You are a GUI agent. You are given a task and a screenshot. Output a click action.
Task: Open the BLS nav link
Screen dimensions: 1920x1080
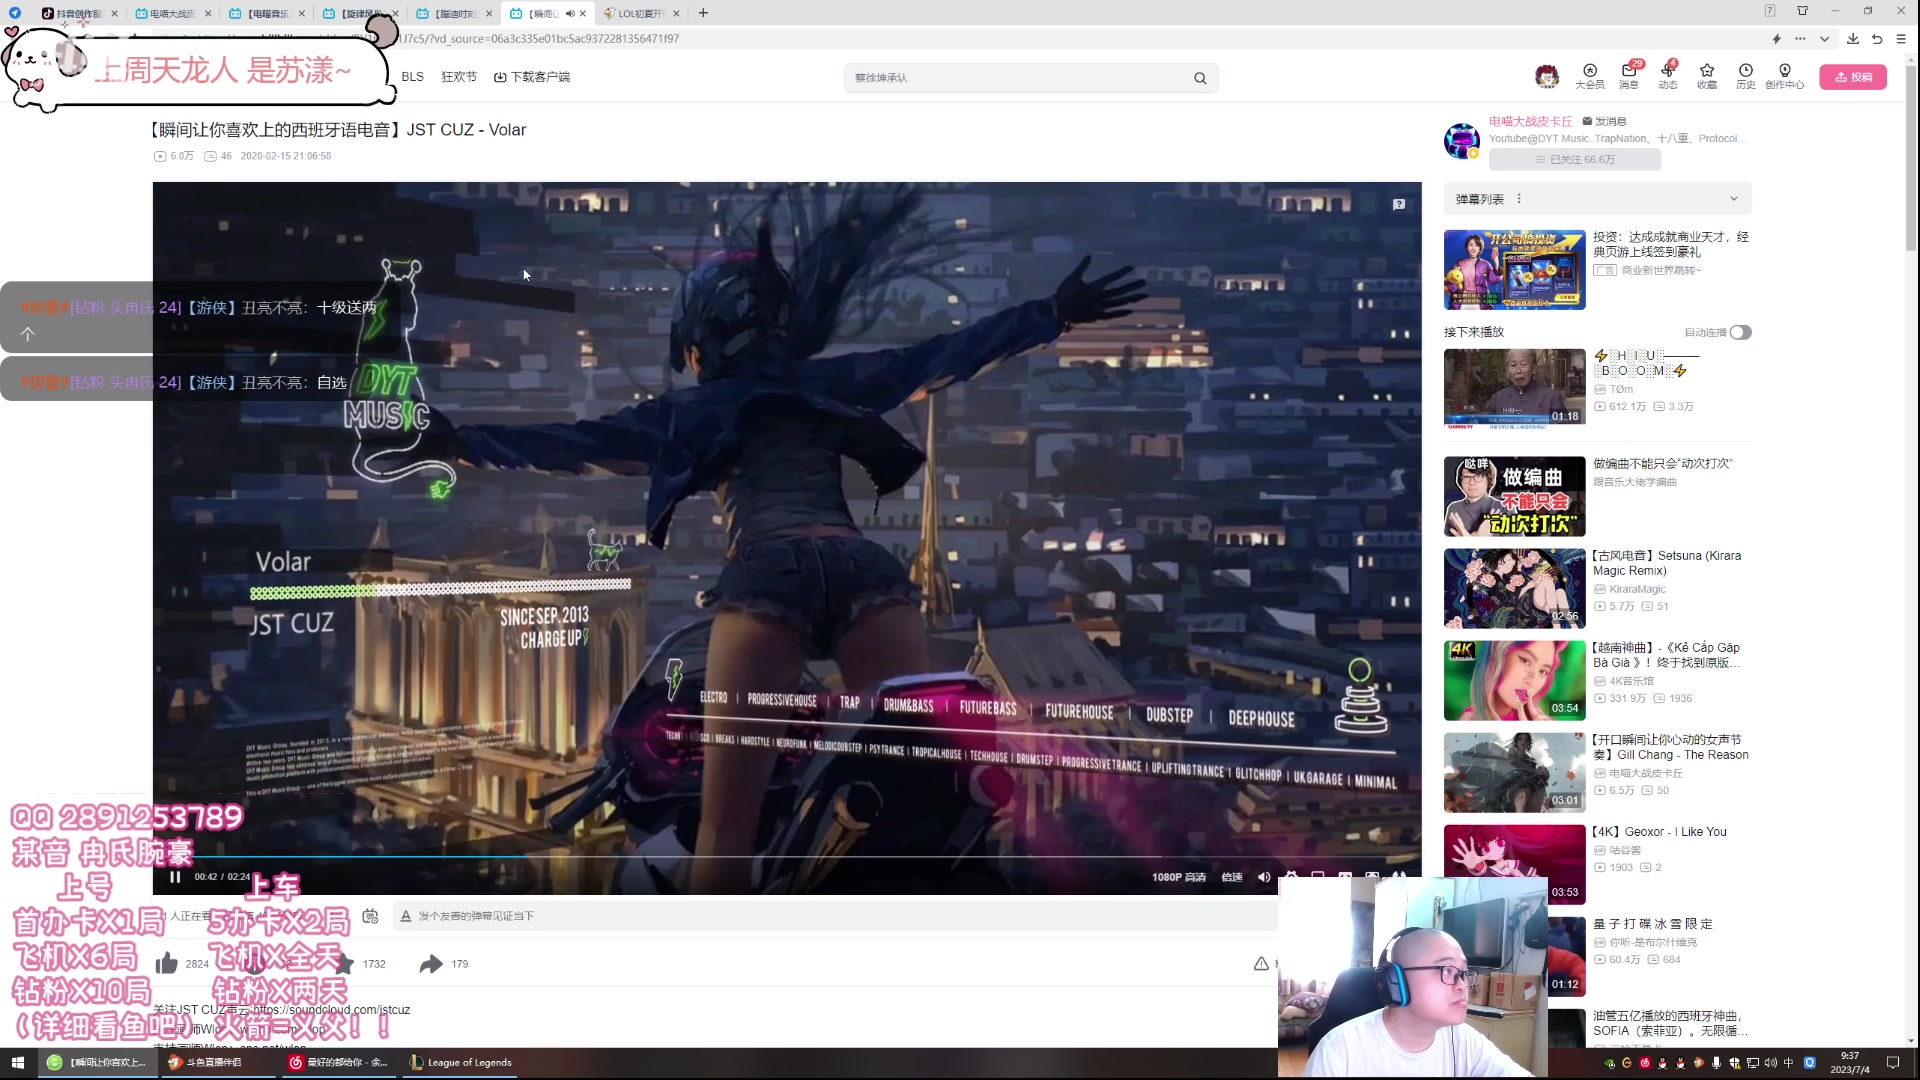point(412,77)
